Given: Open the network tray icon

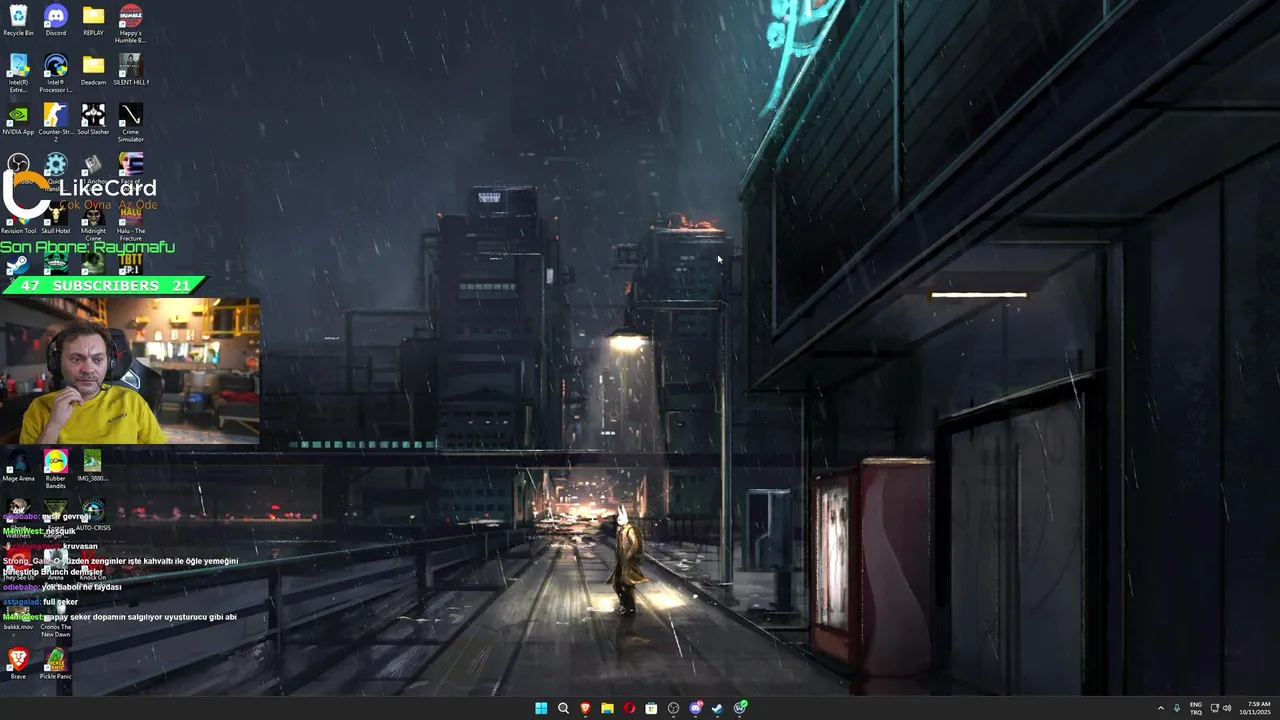Looking at the screenshot, I should pyautogui.click(x=1213, y=708).
